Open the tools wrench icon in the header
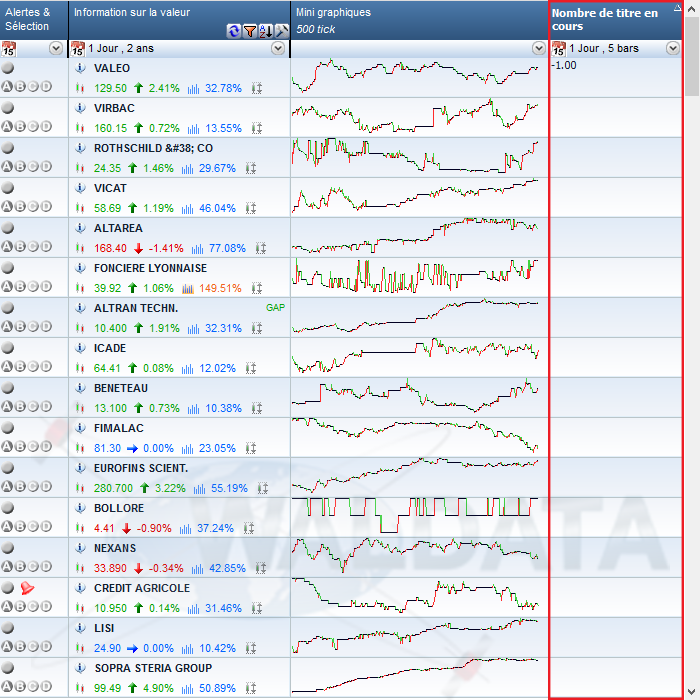The image size is (700, 700). coord(282,31)
